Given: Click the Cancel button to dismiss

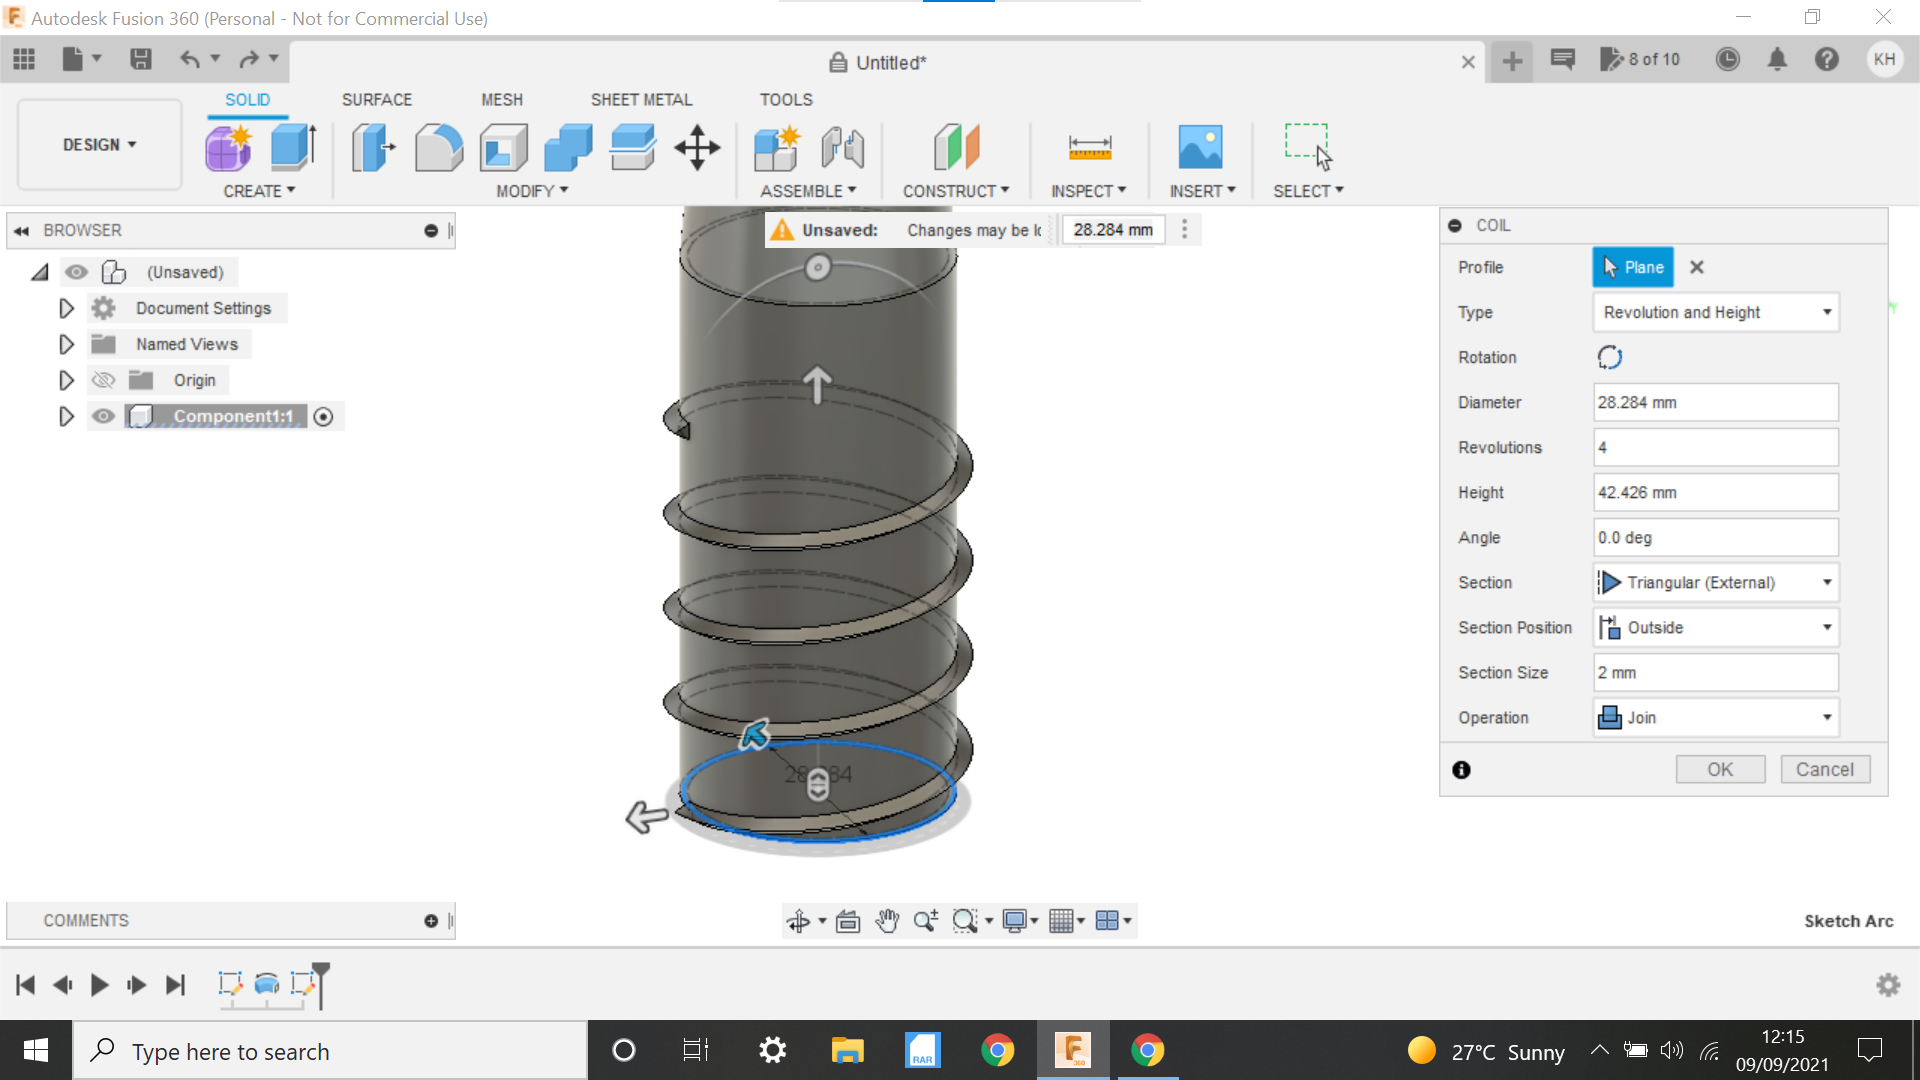Looking at the screenshot, I should pos(1824,769).
